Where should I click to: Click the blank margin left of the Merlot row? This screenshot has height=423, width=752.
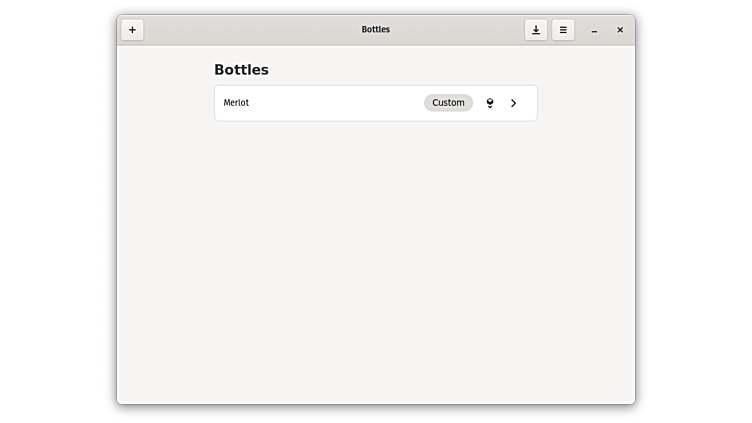165,103
